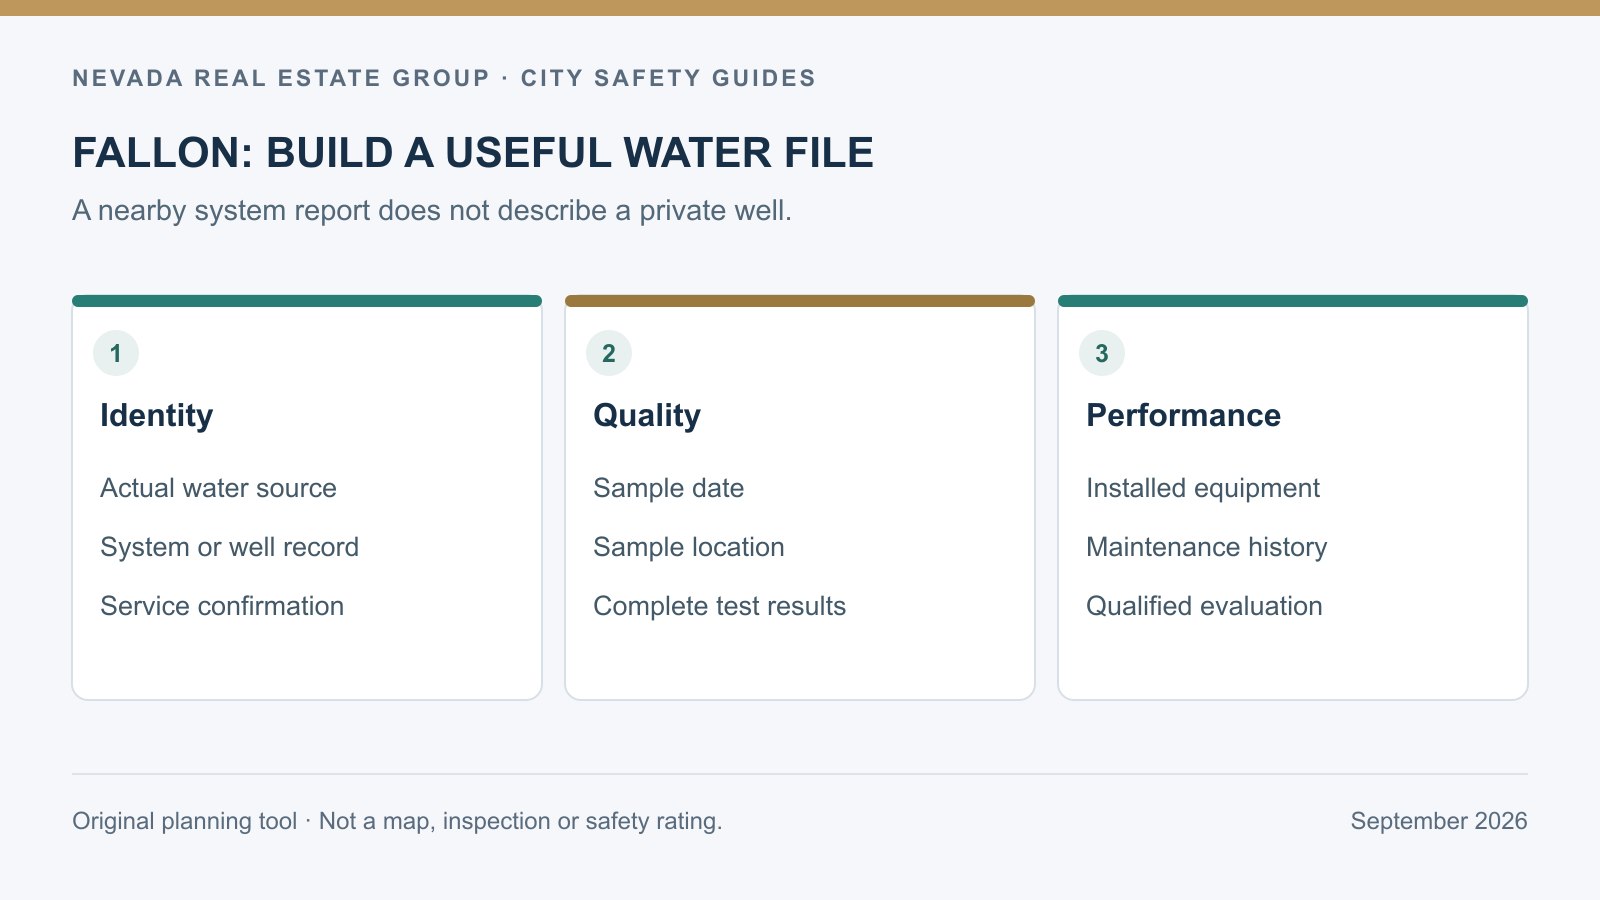Click 'Qualified evaluation' item
The height and width of the screenshot is (900, 1600).
[x=1204, y=606]
